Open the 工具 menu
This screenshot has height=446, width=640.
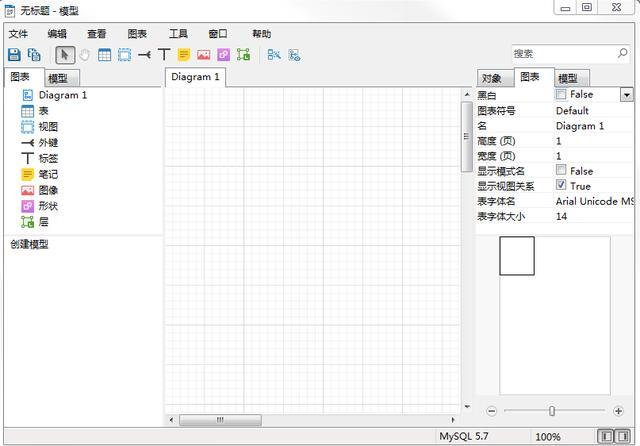coord(178,34)
